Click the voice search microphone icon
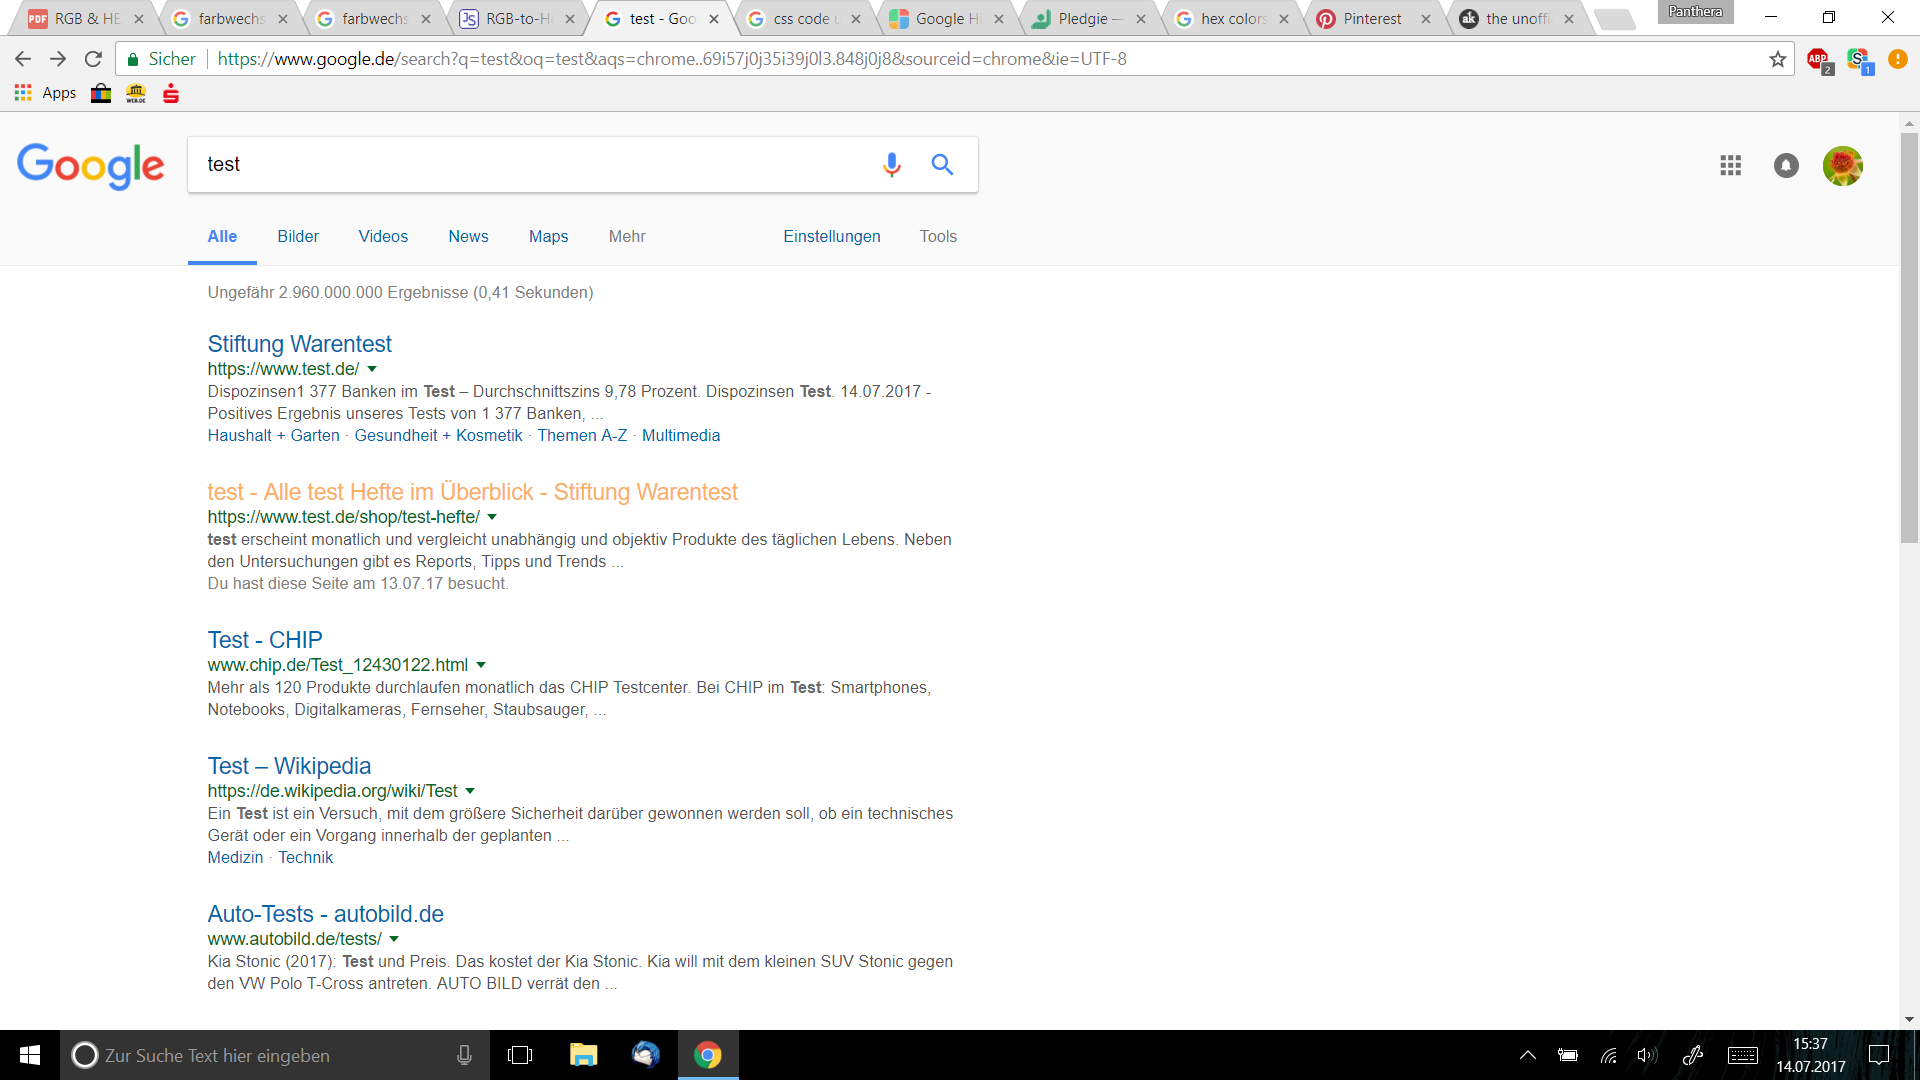 coord(890,164)
